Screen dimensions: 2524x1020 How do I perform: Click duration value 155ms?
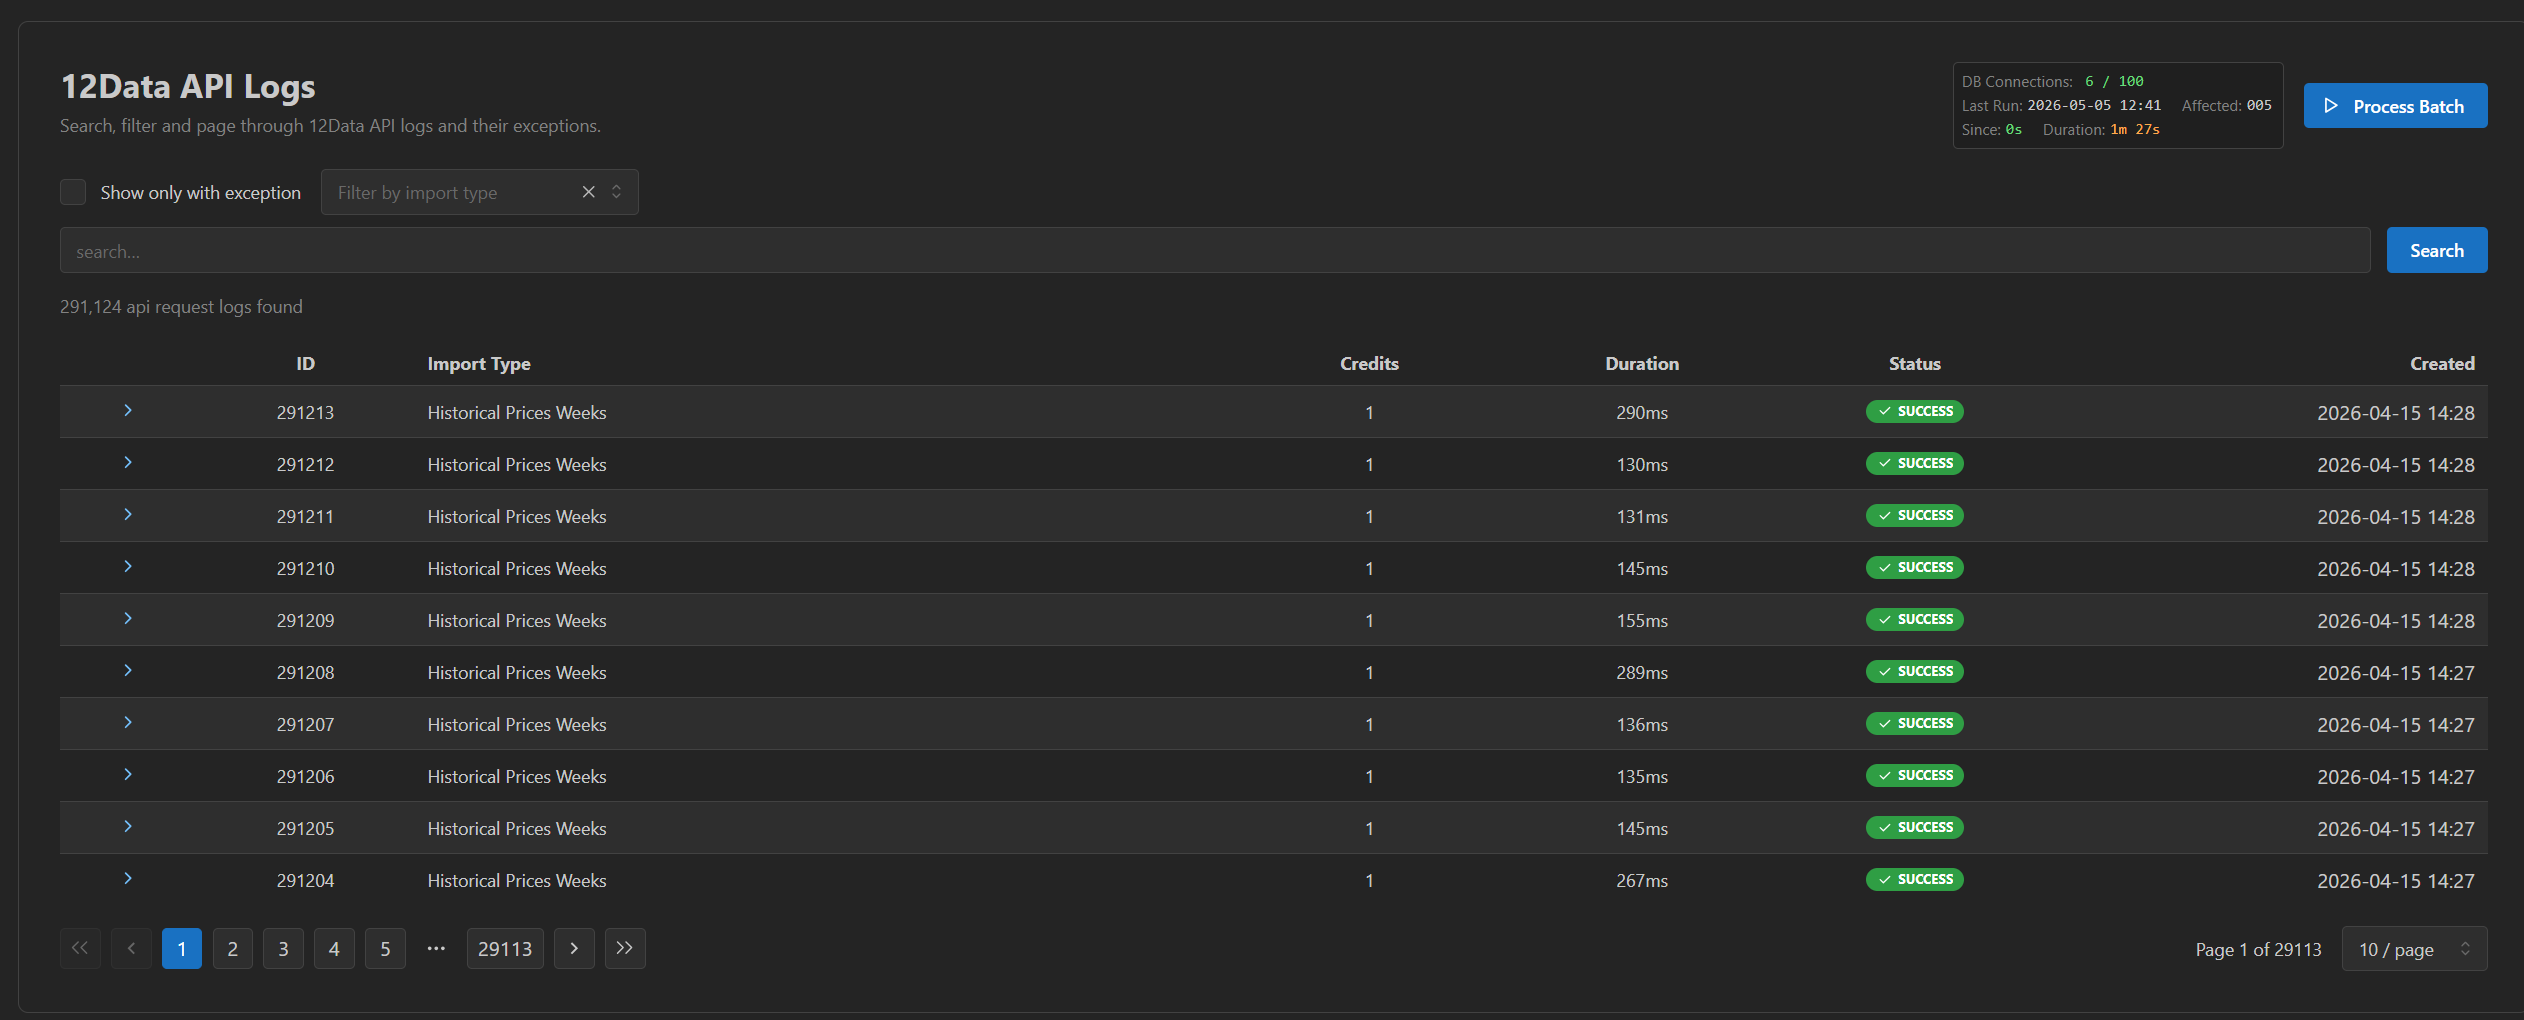pos(1642,621)
